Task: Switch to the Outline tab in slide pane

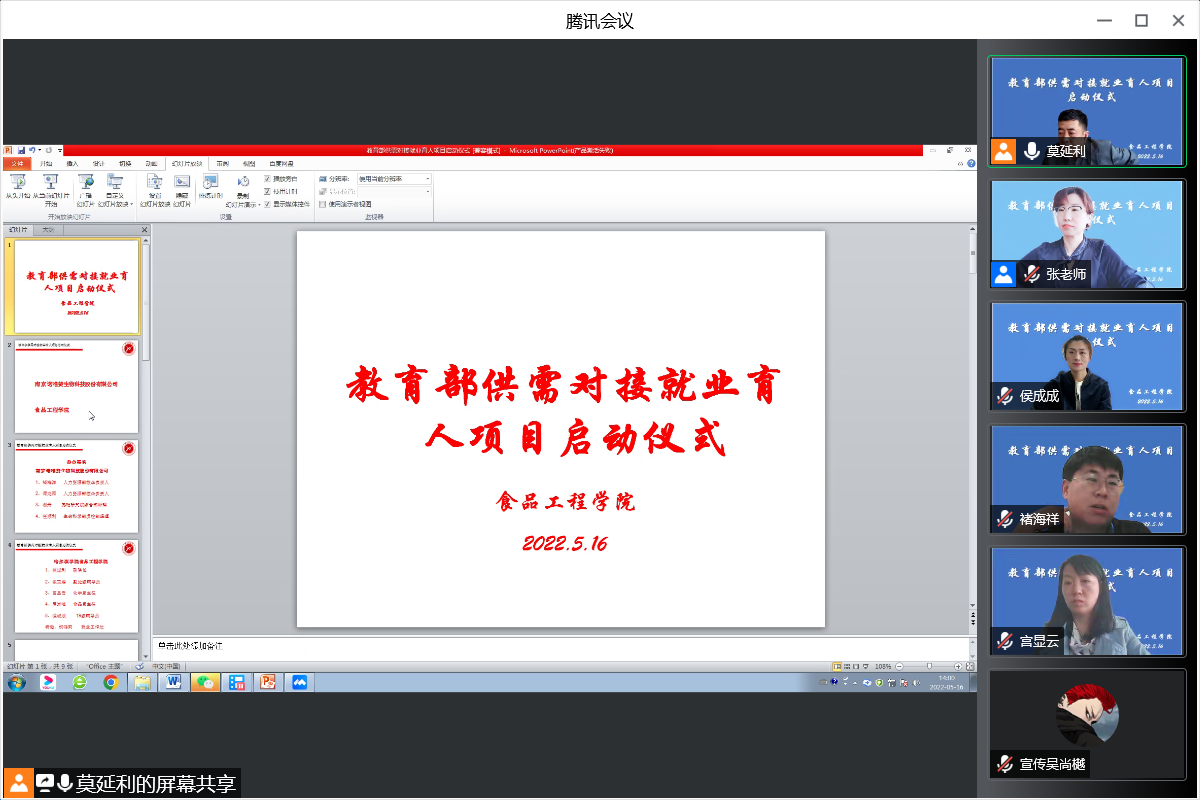Action: point(47,230)
